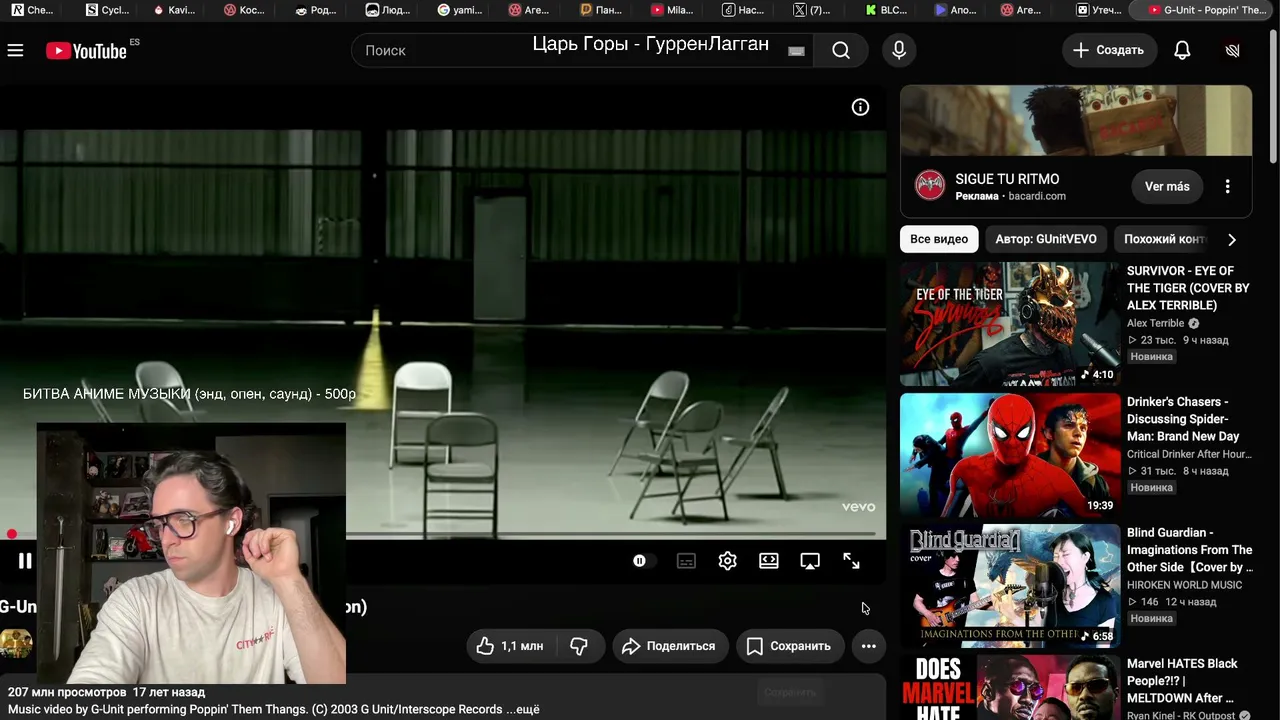Switch to the Утеч browser tab
The width and height of the screenshot is (1280, 720).
(1098, 10)
